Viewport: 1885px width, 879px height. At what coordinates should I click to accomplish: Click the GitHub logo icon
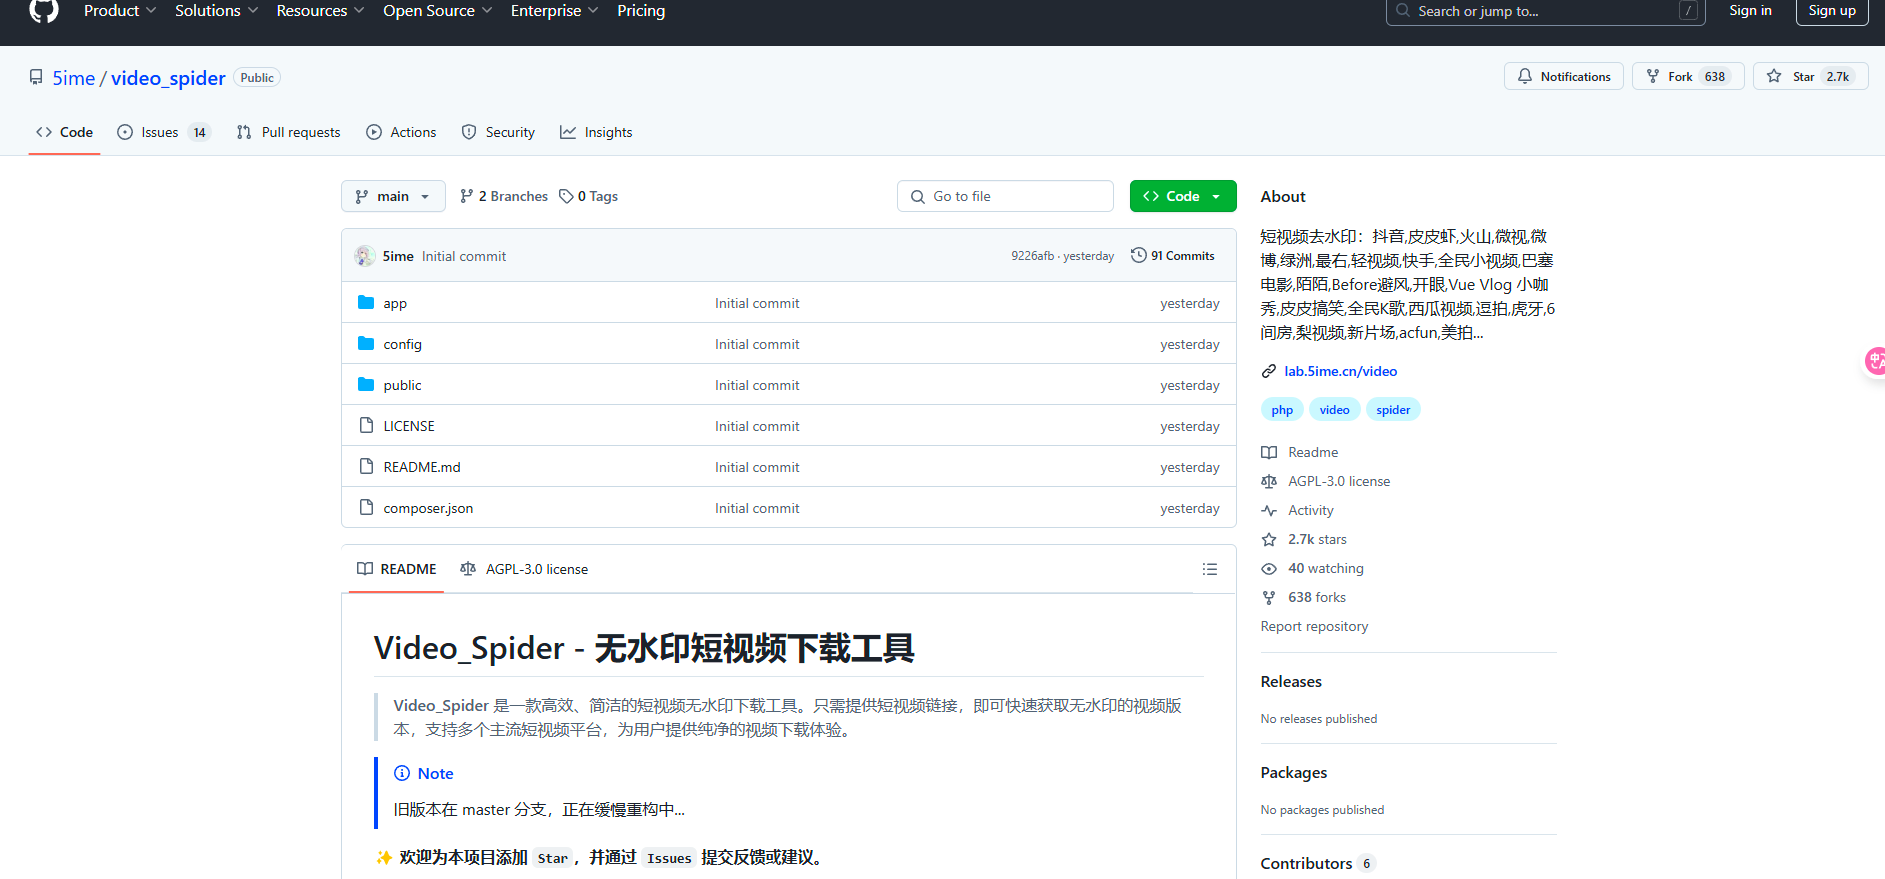pyautogui.click(x=44, y=11)
